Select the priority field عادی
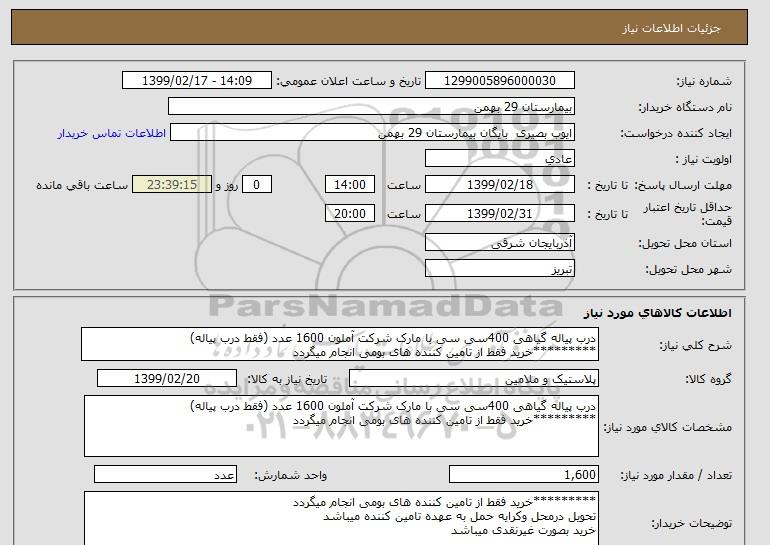770x545 pixels. [x=500, y=159]
